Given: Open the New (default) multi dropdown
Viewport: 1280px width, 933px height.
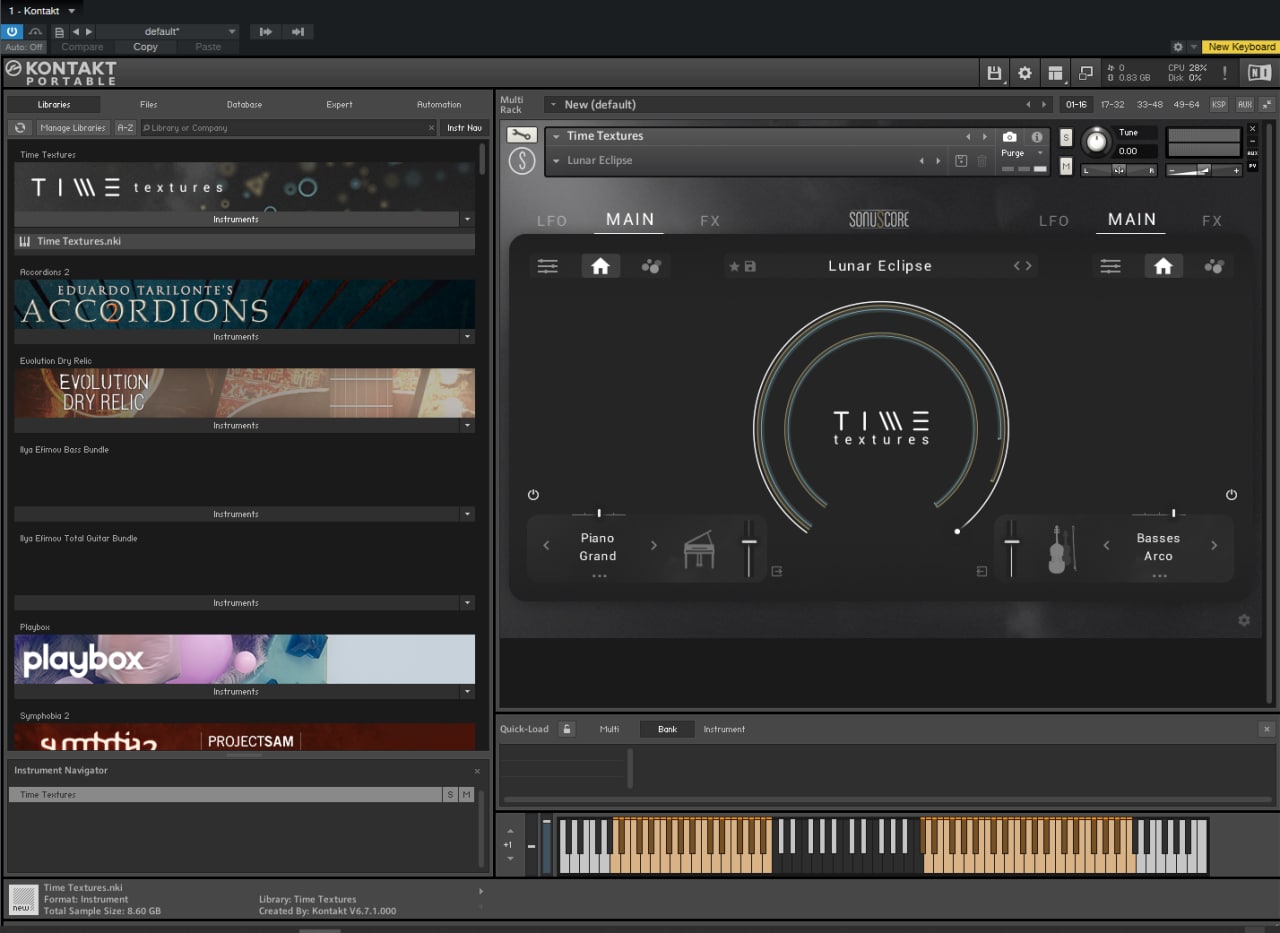Looking at the screenshot, I should 553,105.
